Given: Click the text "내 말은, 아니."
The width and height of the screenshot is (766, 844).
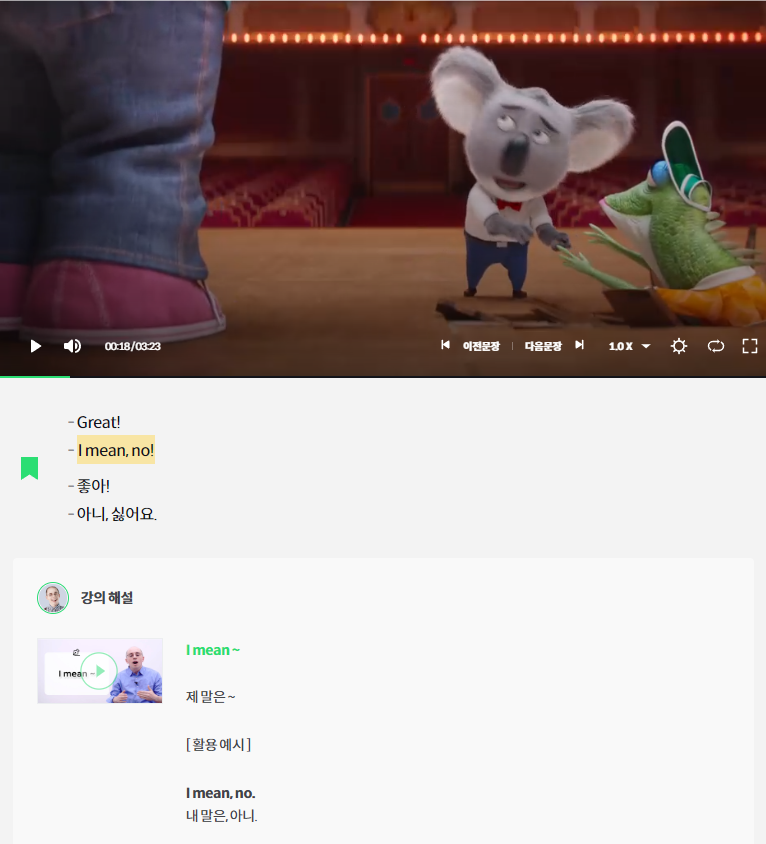Looking at the screenshot, I should coord(222,816).
